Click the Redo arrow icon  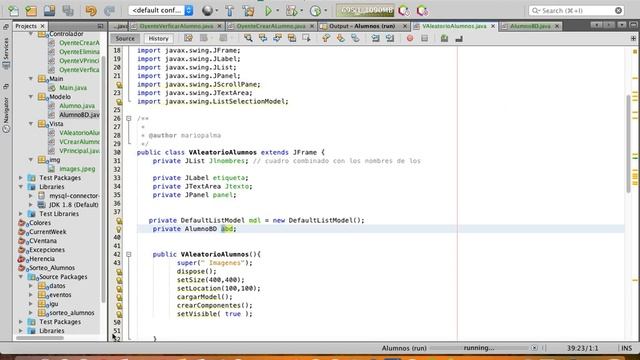pyautogui.click(x=109, y=11)
